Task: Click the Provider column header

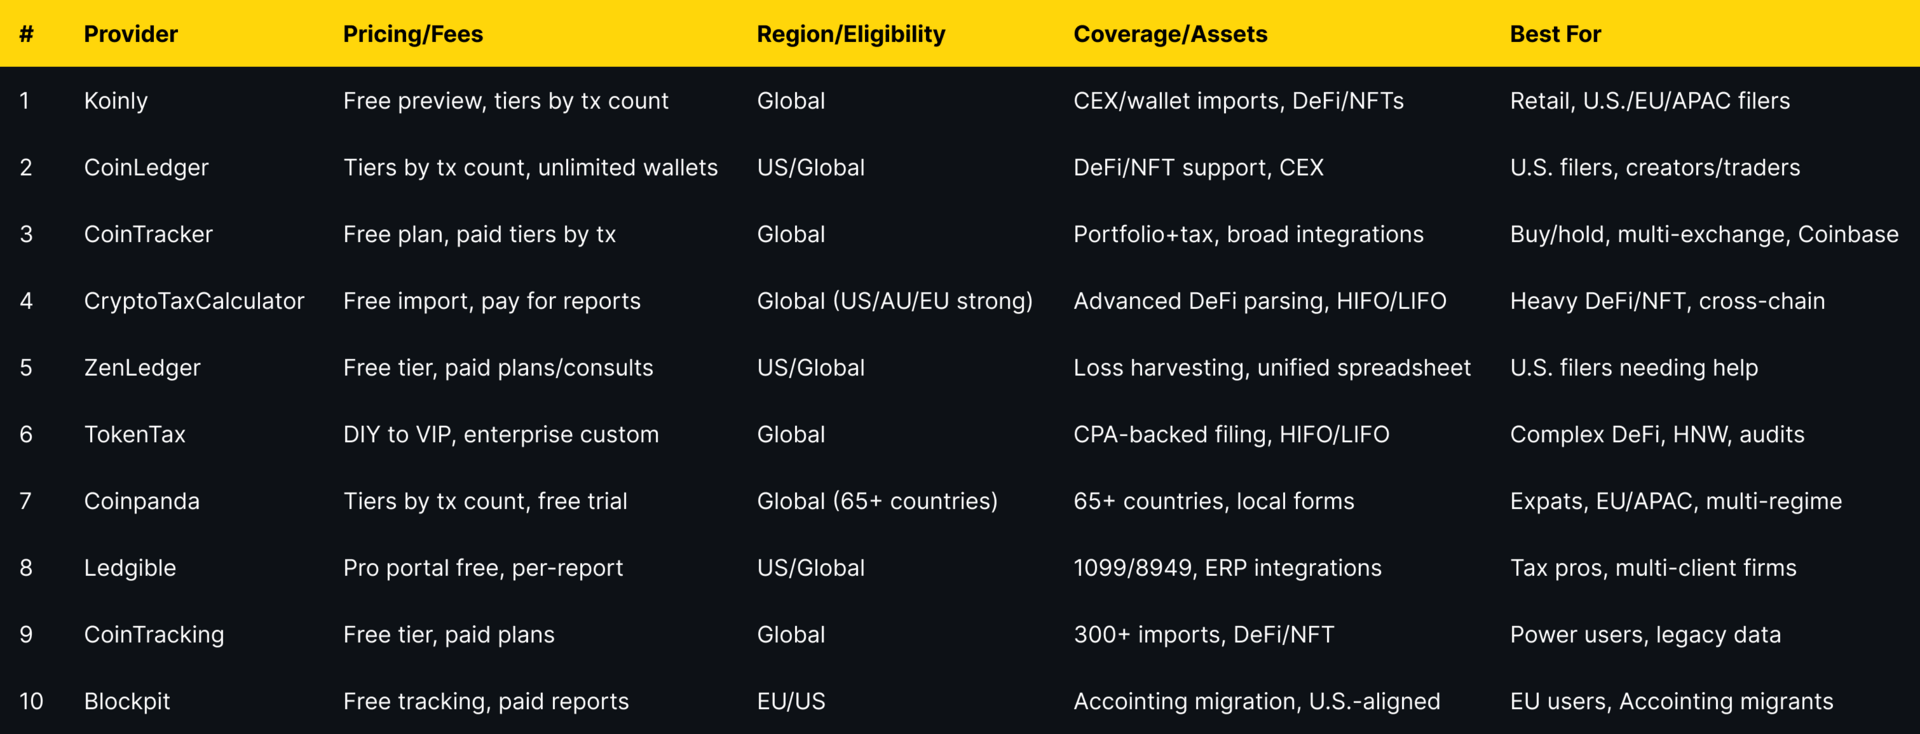Action: coord(131,34)
